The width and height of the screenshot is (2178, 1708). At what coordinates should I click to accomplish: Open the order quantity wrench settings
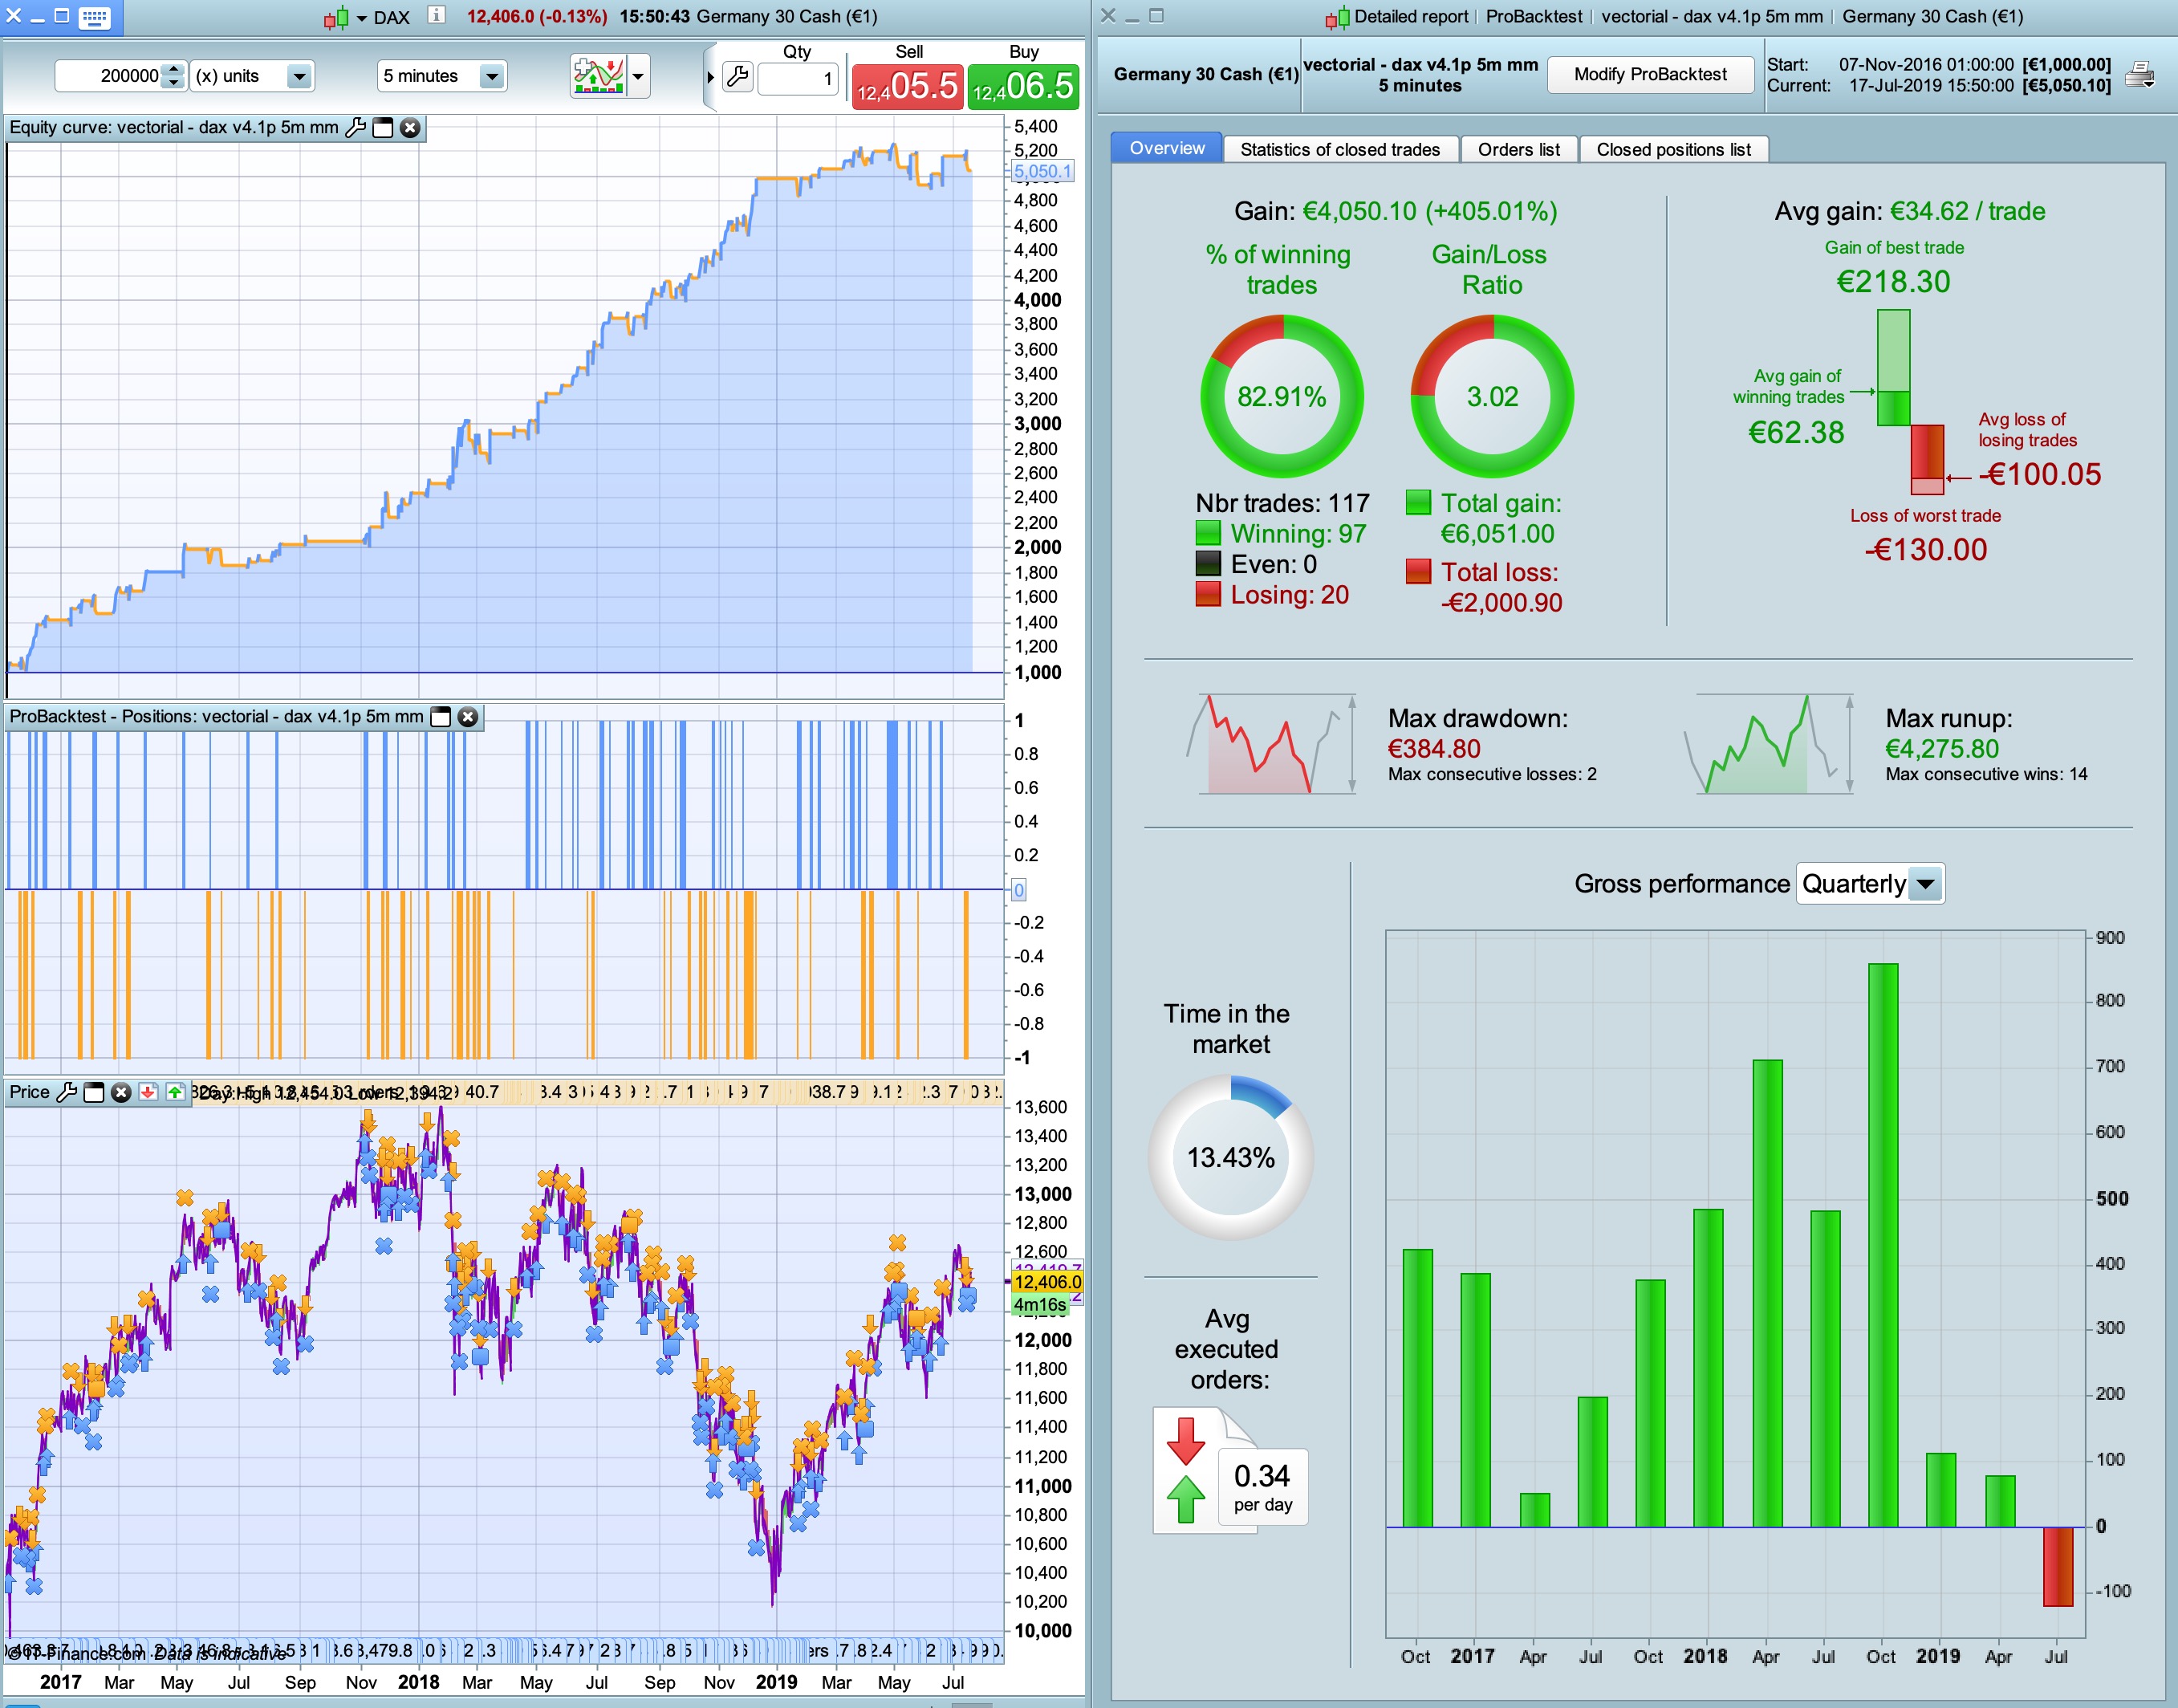737,77
